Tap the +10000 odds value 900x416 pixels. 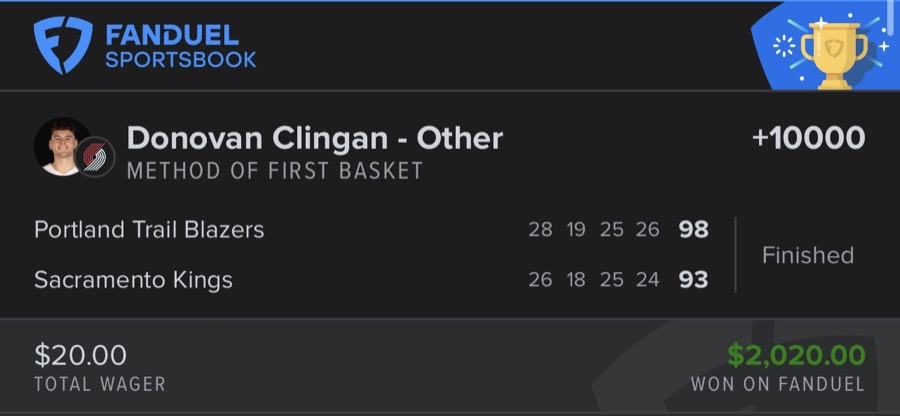coord(808,139)
